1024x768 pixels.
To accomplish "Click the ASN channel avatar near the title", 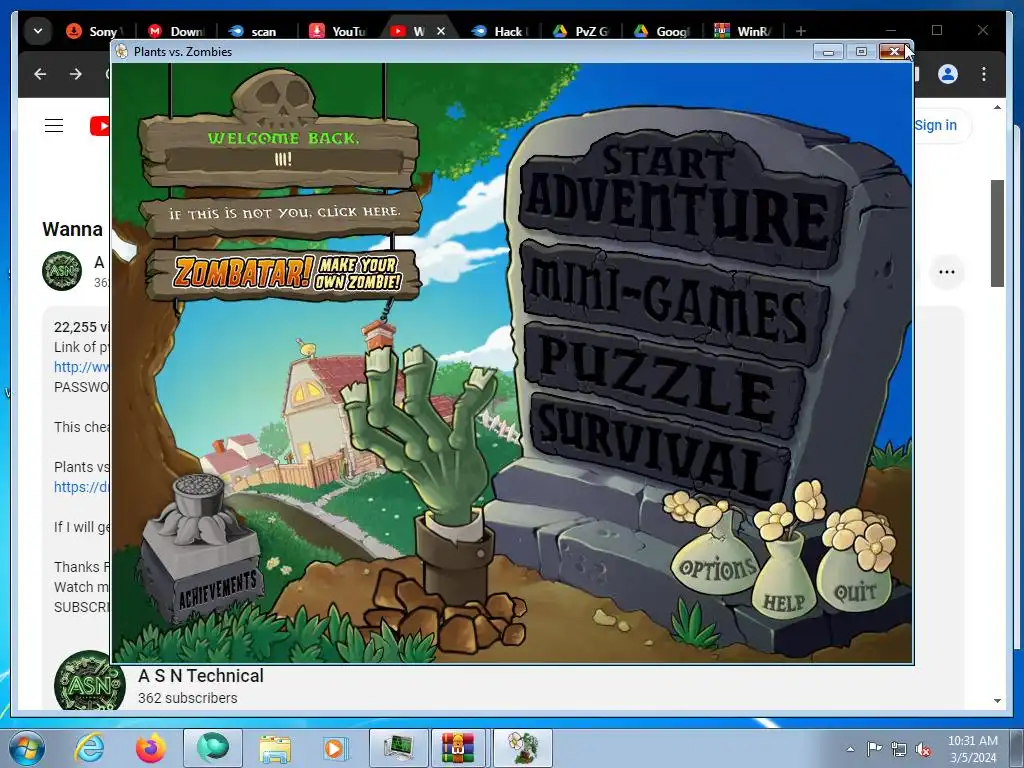I will [x=62, y=270].
